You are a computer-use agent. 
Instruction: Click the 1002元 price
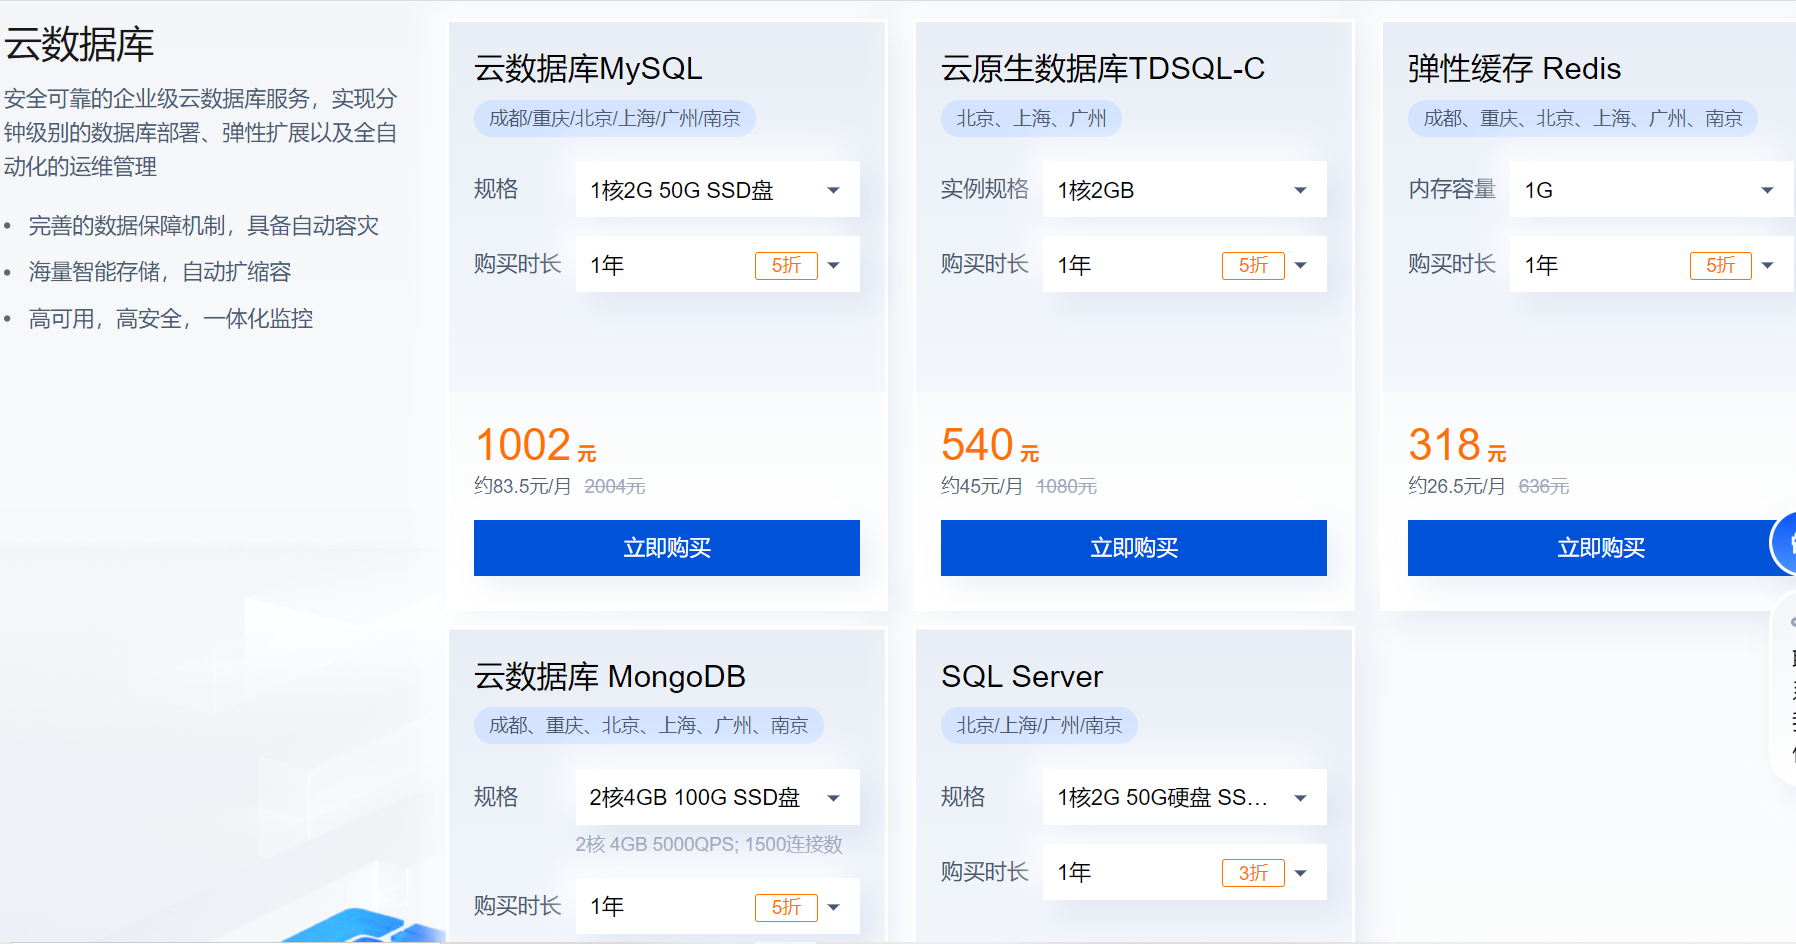pyautogui.click(x=536, y=445)
